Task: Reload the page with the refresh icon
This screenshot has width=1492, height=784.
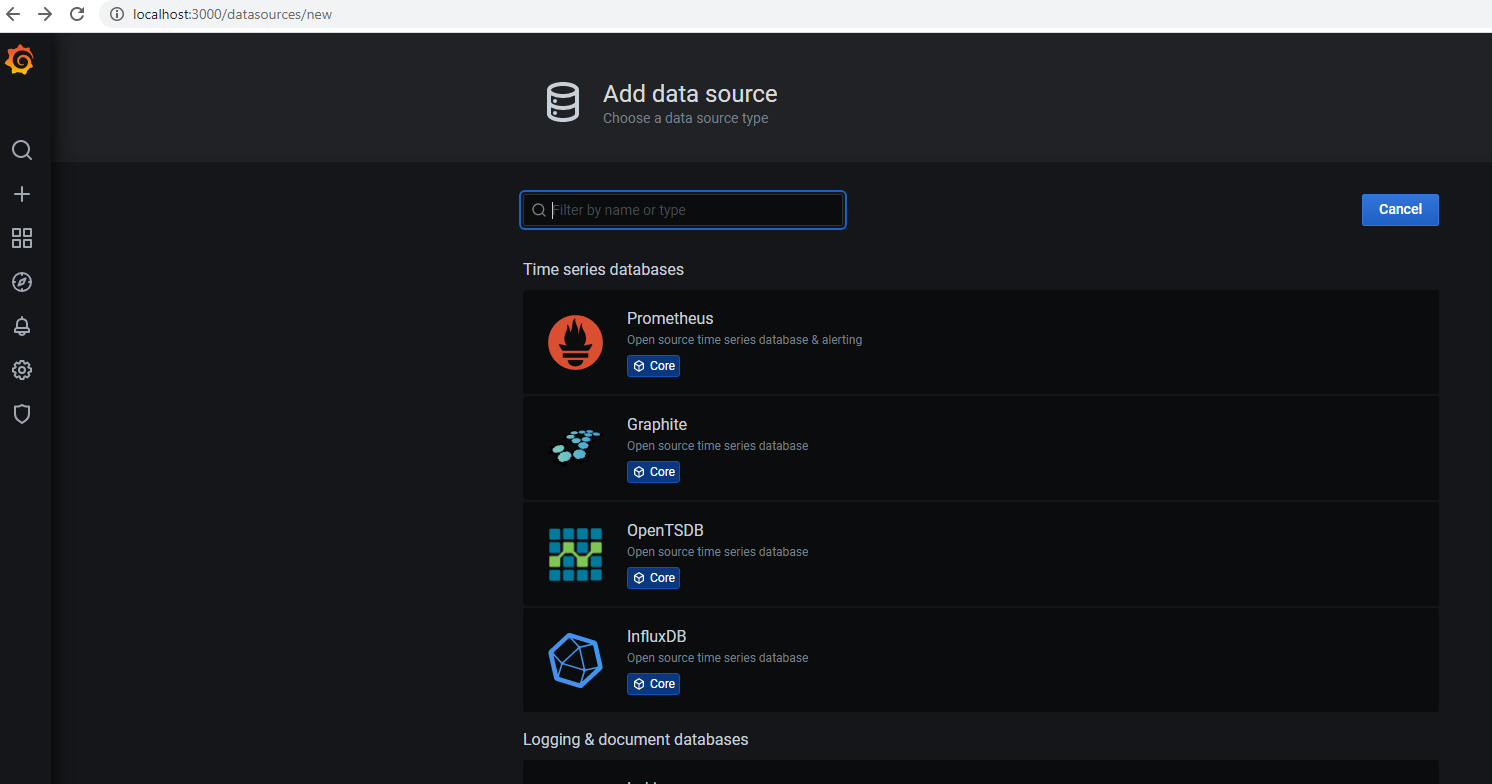Action: tap(77, 14)
